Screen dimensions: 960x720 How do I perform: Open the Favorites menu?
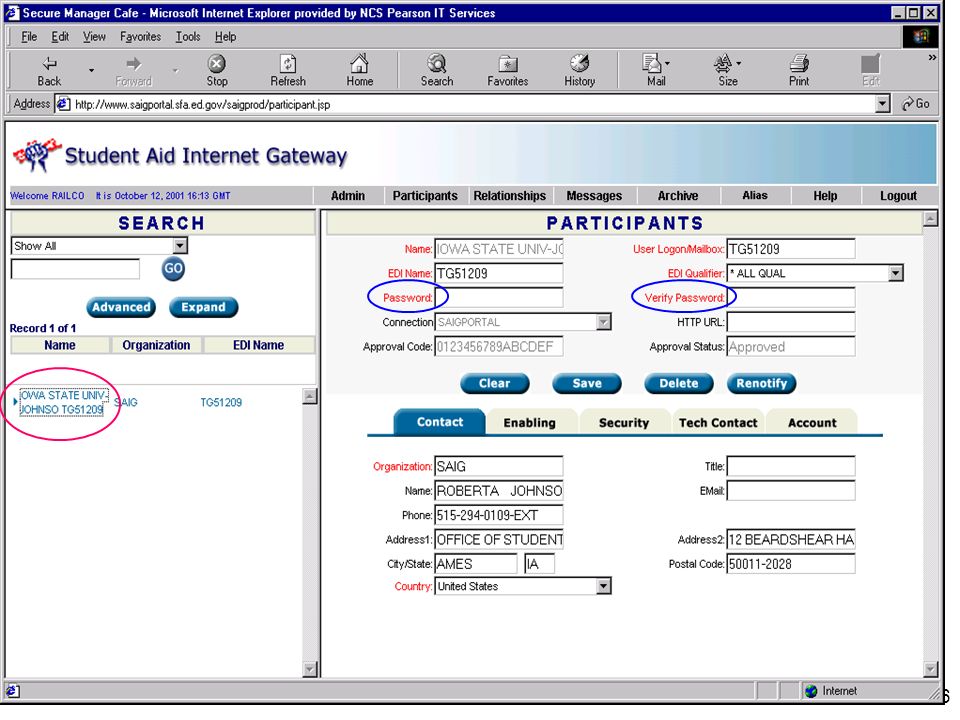coord(140,37)
